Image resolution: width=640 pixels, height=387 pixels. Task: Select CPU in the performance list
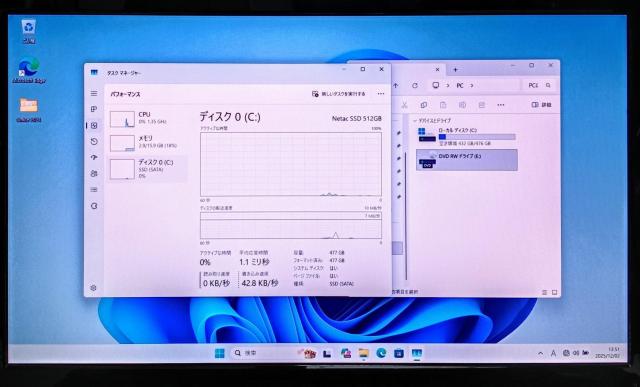coord(147,118)
